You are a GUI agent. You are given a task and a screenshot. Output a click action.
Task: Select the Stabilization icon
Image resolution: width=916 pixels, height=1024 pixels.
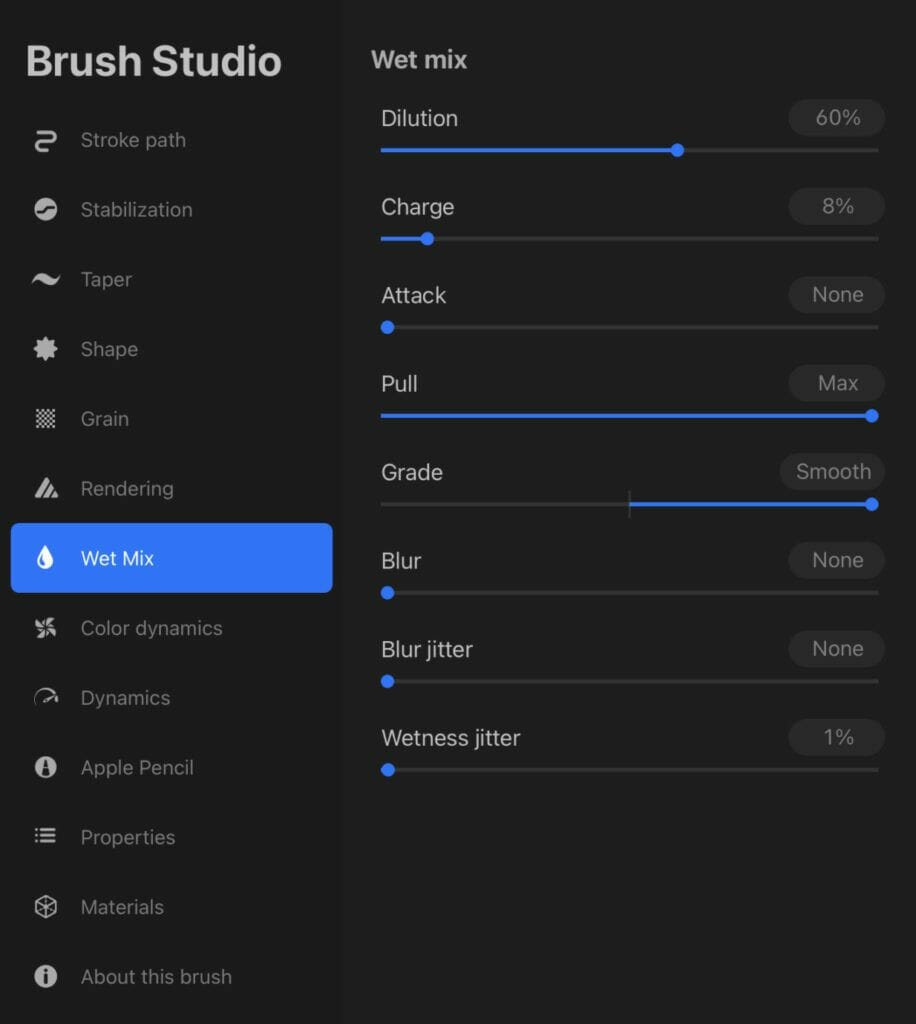tap(46, 210)
